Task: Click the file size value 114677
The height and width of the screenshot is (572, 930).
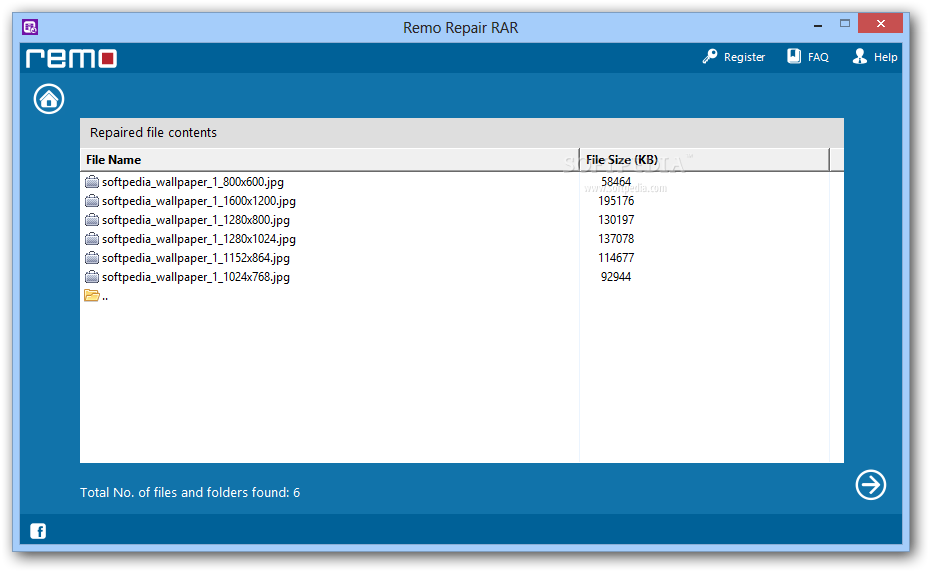Action: coord(616,258)
